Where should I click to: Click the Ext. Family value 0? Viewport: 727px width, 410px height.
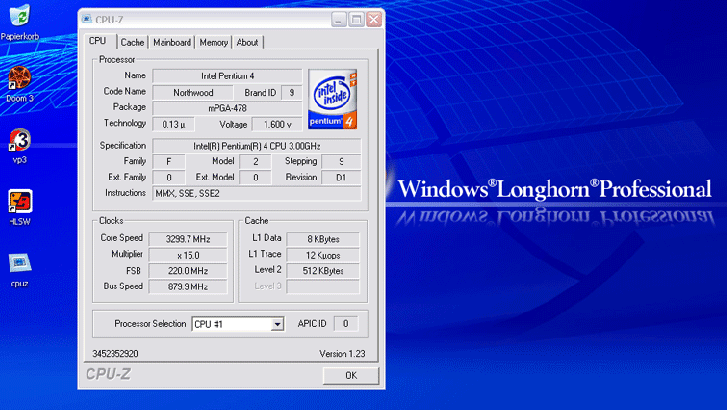coord(169,177)
